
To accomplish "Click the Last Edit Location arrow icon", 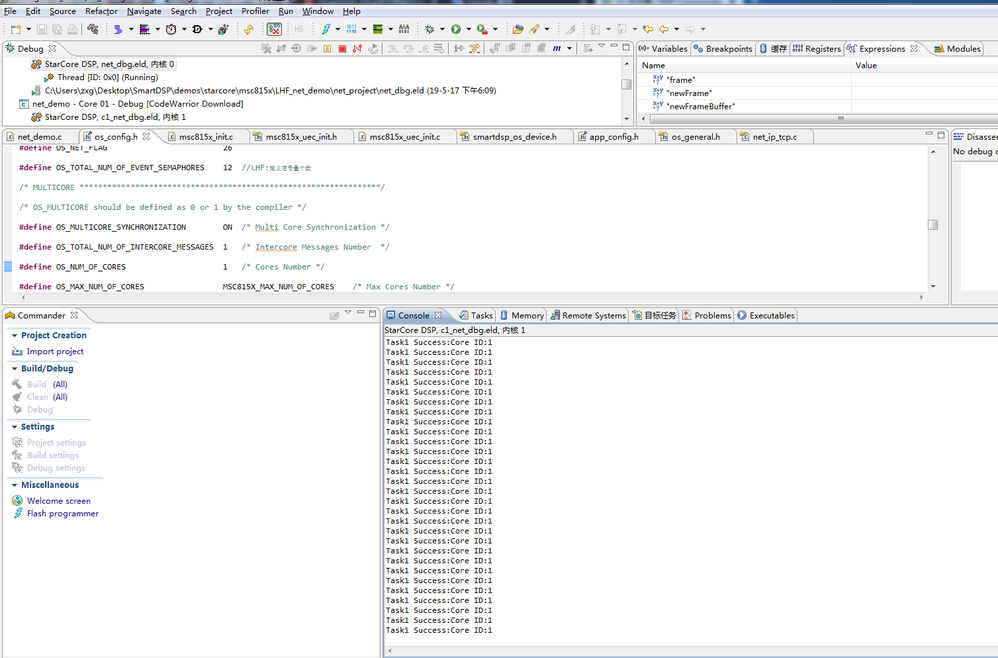I will pos(648,29).
